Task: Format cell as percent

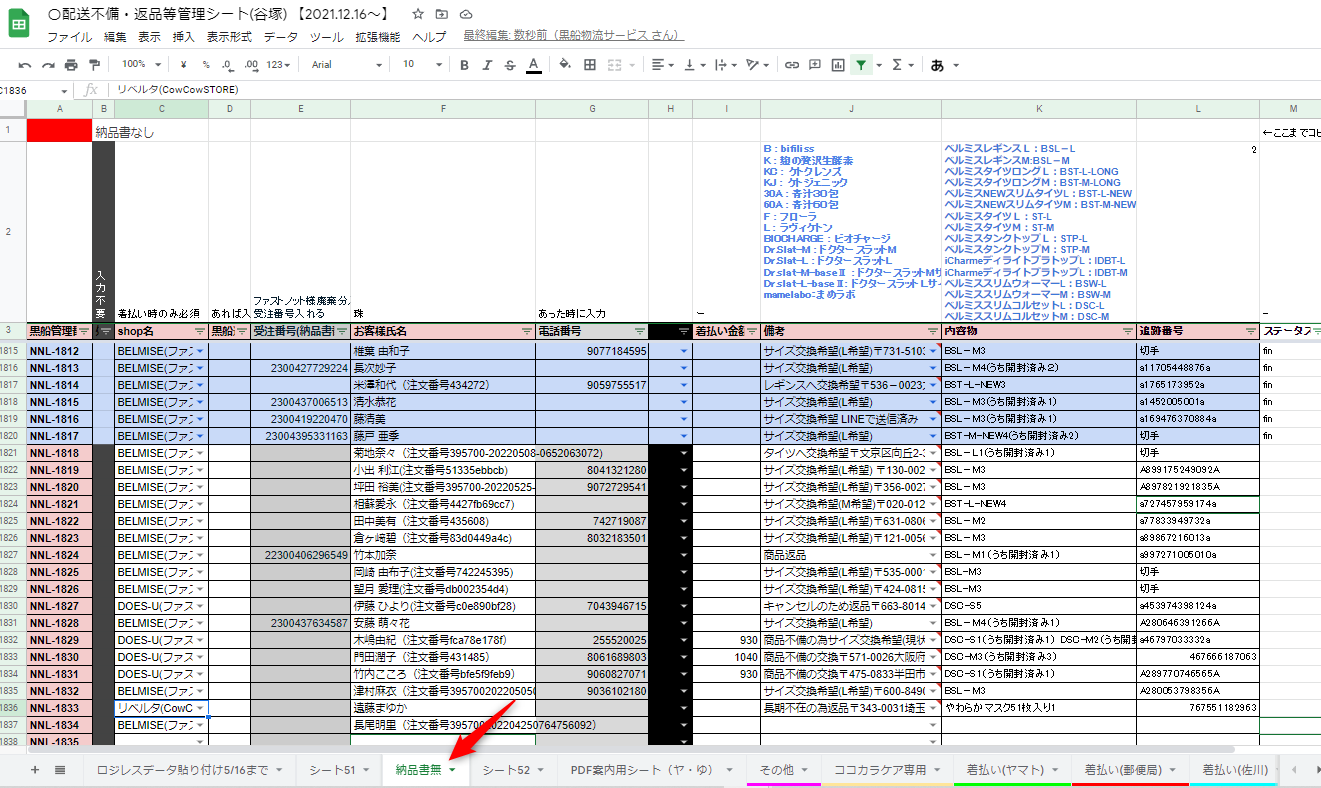Action: click(206, 64)
